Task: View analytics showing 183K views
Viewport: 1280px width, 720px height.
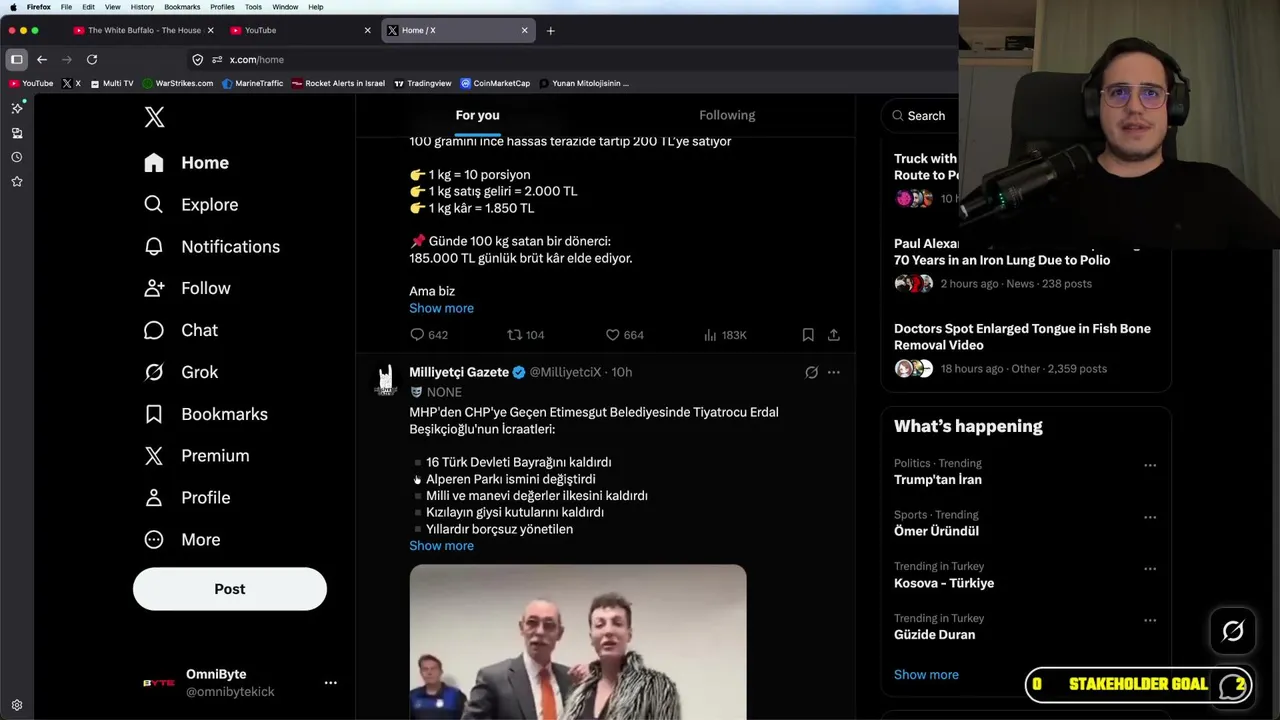Action: [725, 335]
